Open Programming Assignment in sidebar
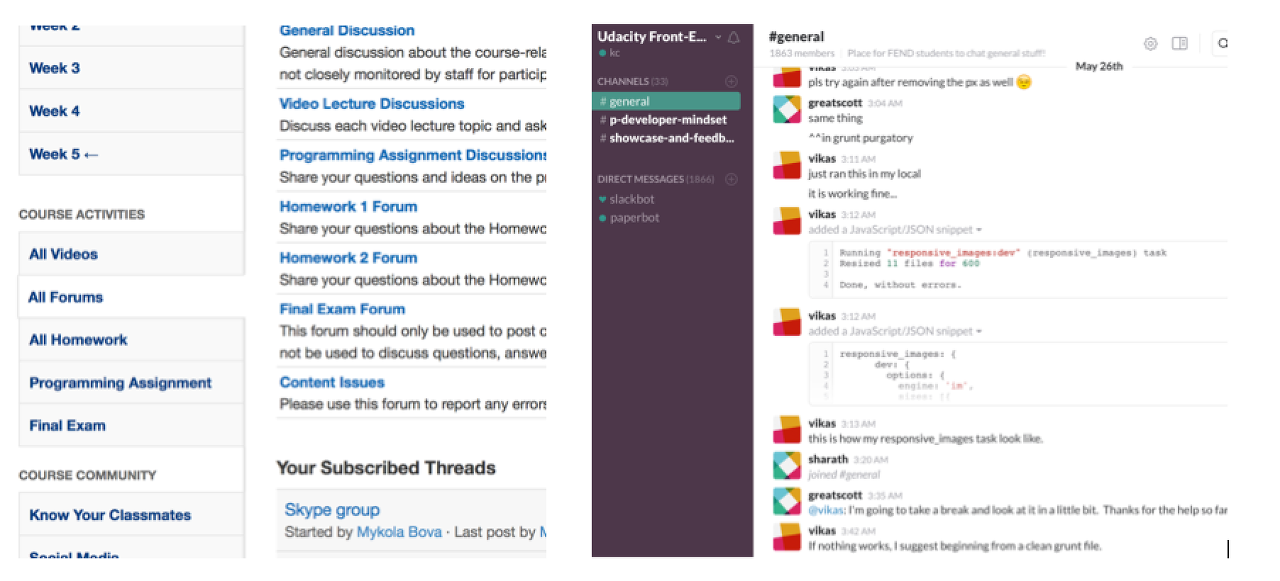The height and width of the screenshot is (581, 1280). click(131, 383)
